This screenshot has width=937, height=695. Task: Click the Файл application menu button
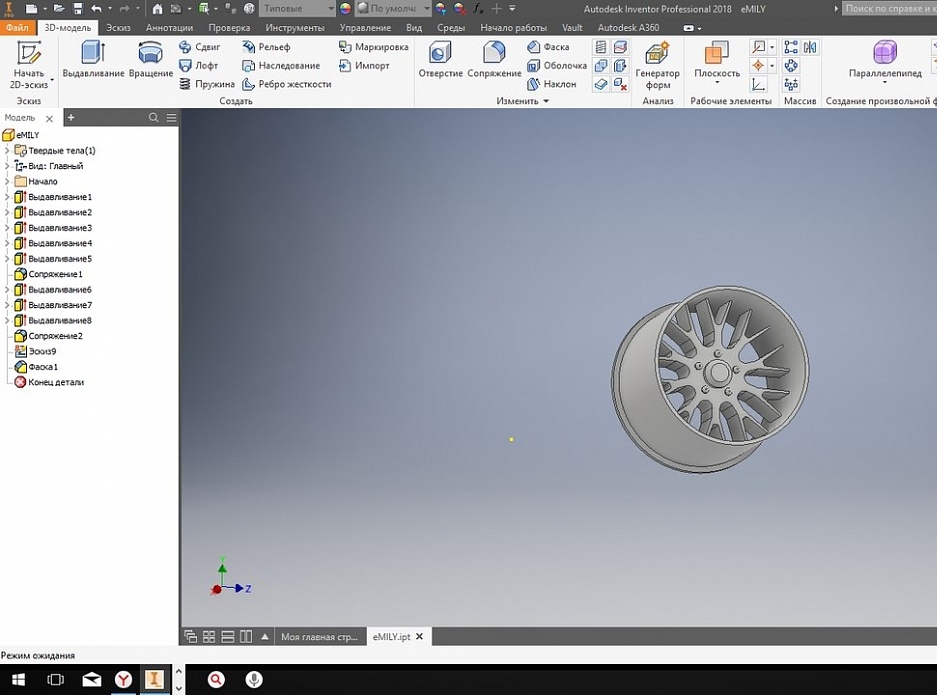tap(16, 28)
